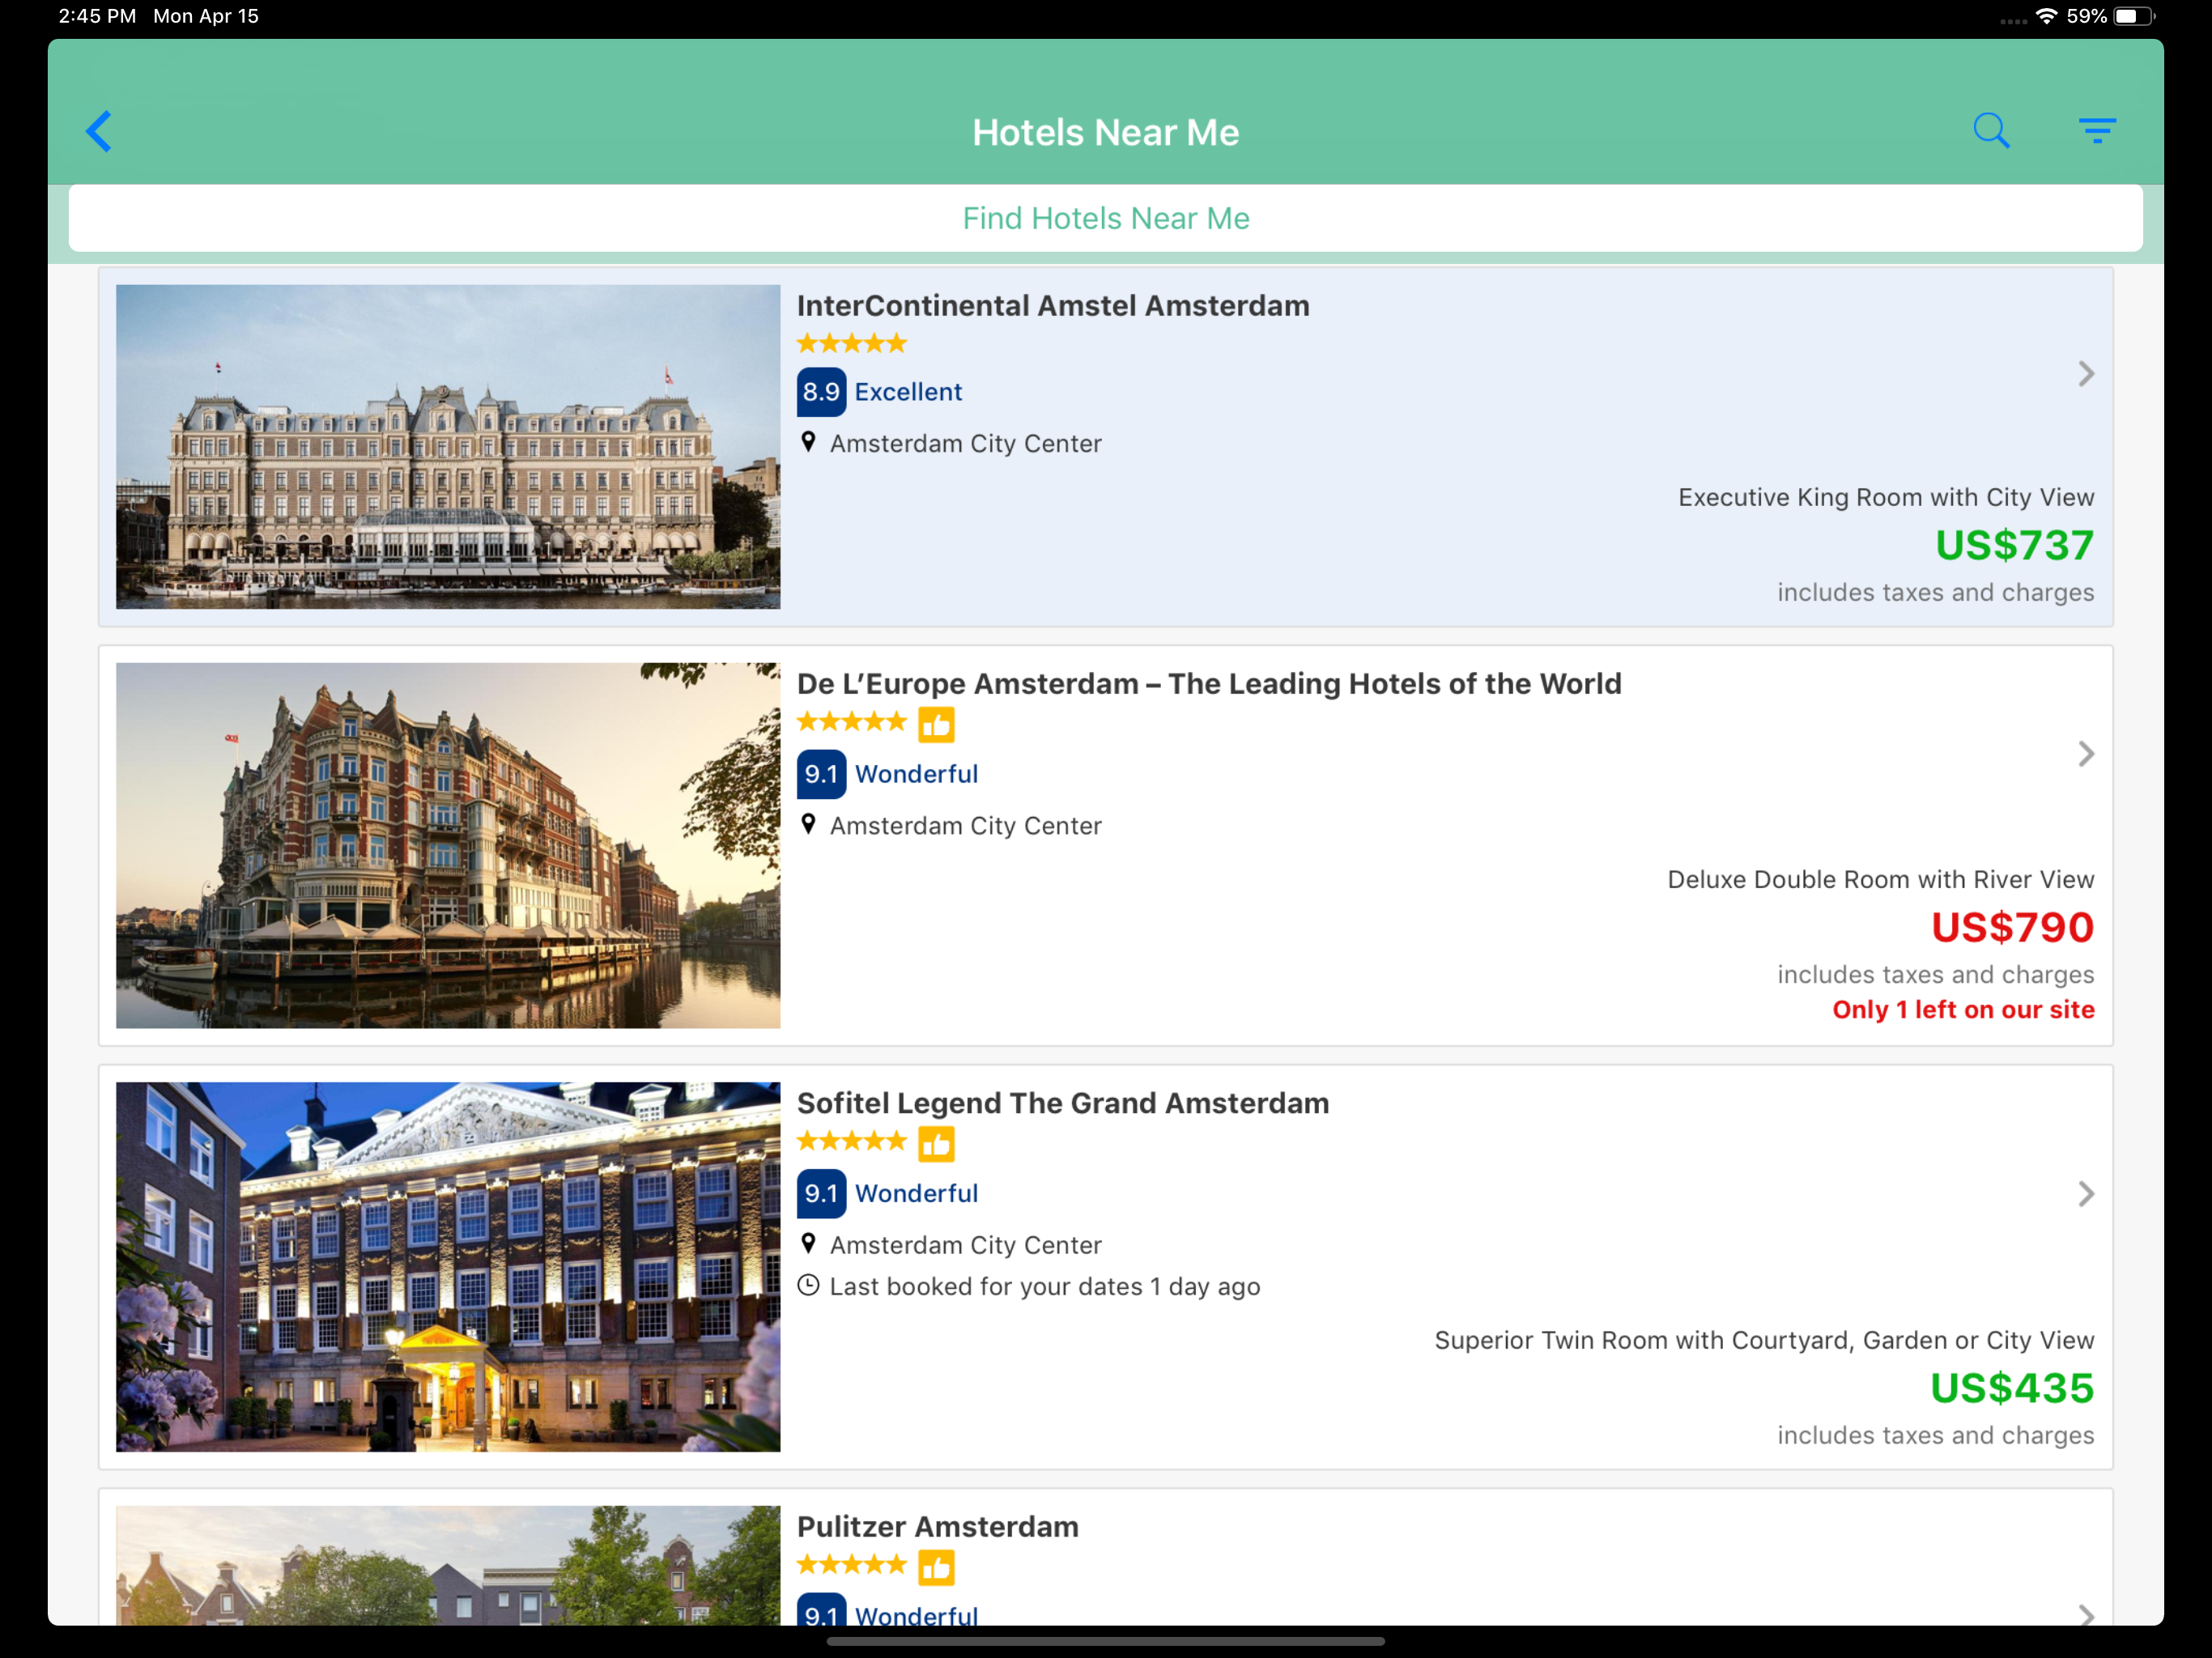Image resolution: width=2212 pixels, height=1658 pixels.
Task: Tap De L'Europe Amsterdam City Center text
Action: [966, 825]
